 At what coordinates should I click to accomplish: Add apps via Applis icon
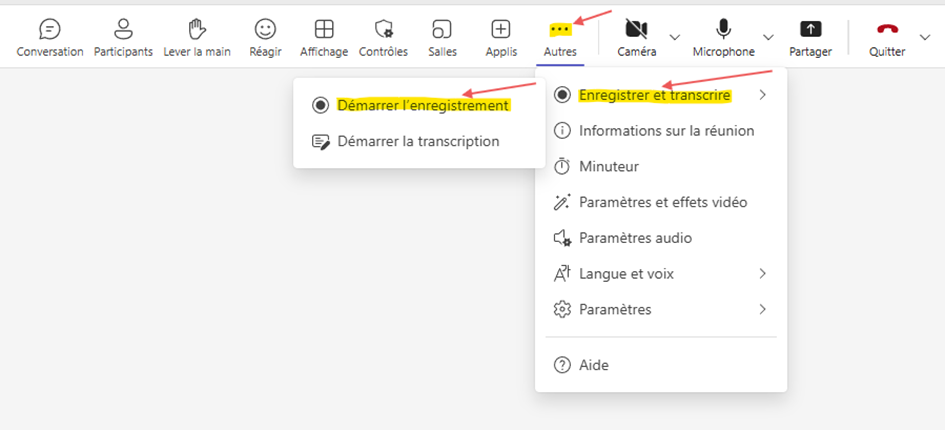[x=501, y=28]
